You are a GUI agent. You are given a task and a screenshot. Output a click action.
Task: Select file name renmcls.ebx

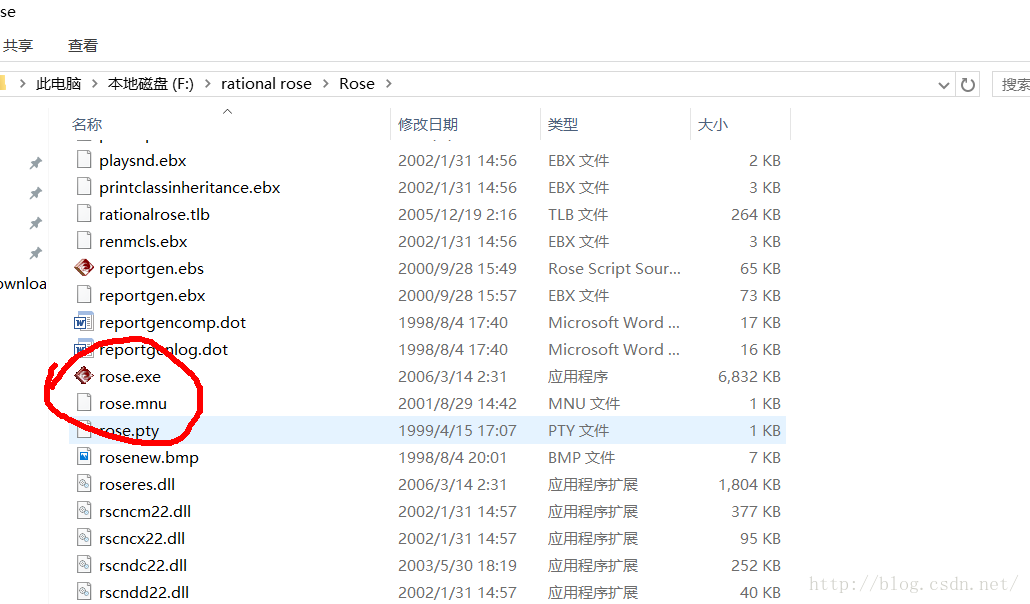coord(143,241)
